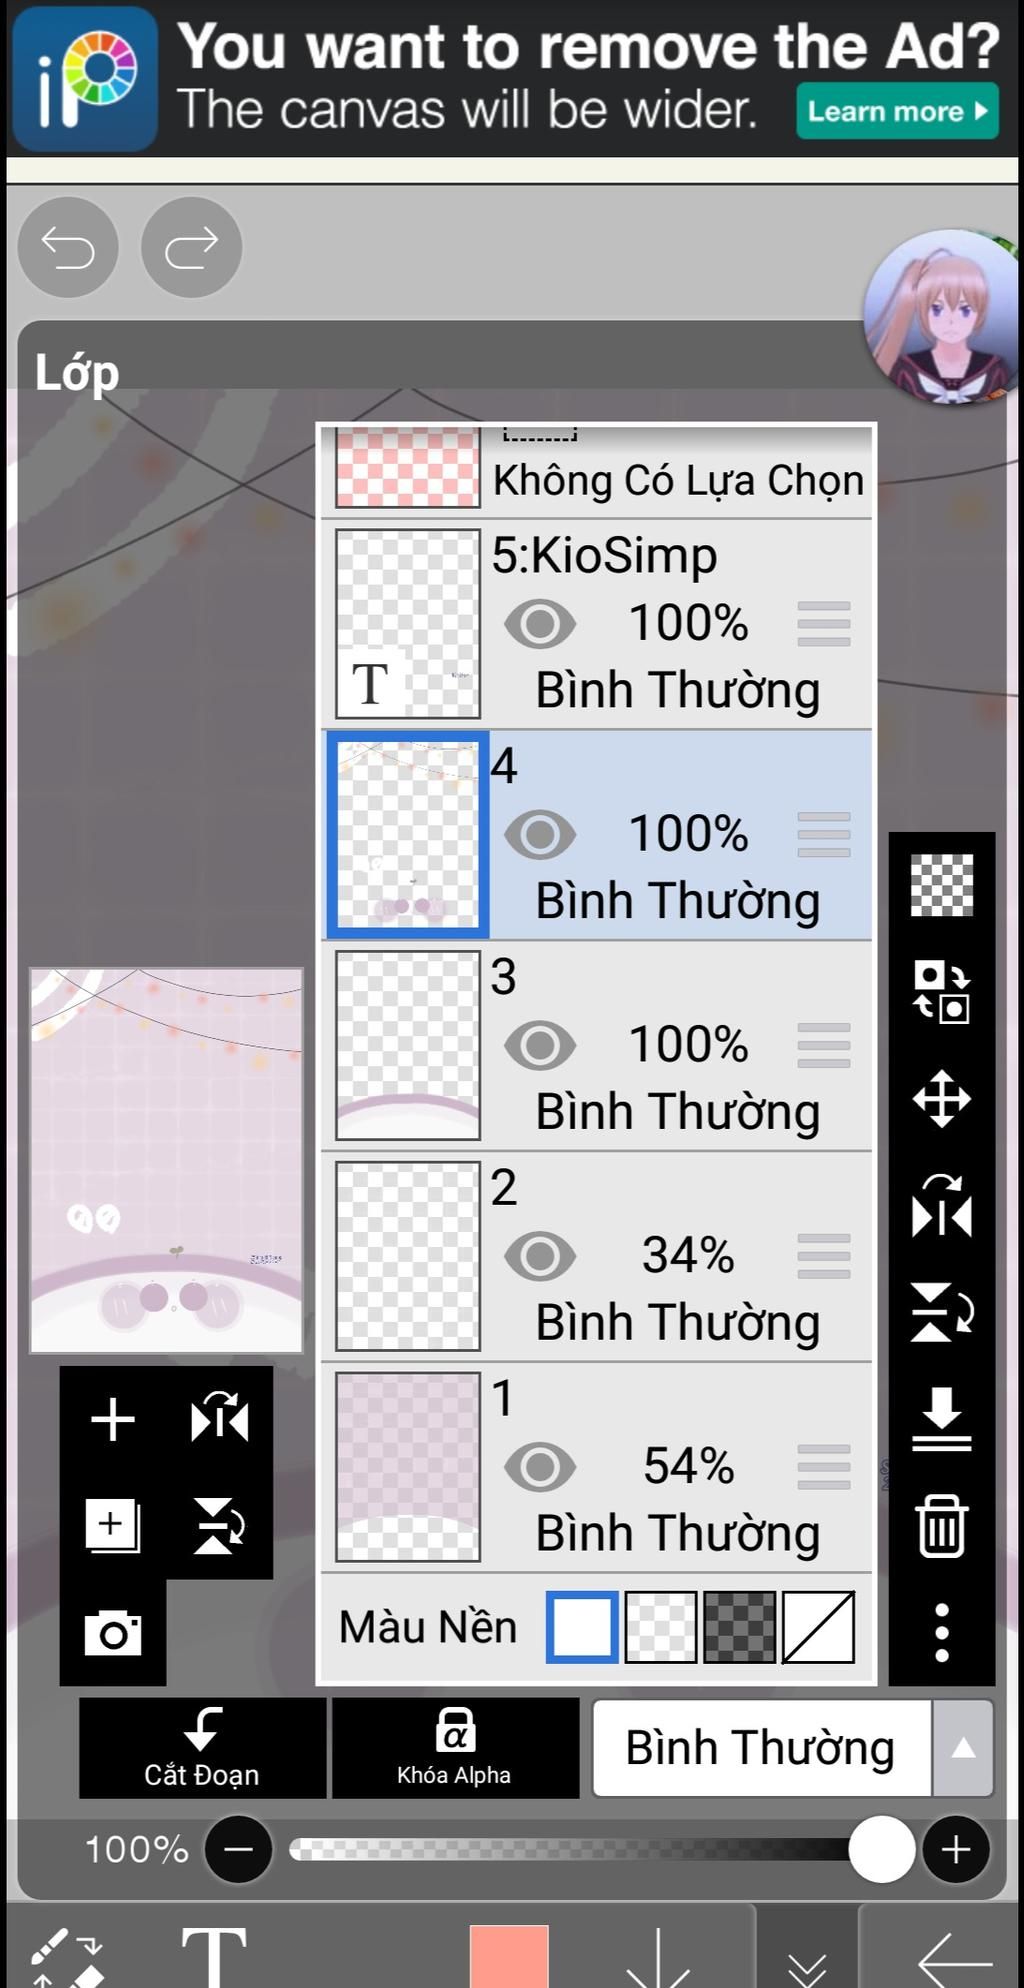Delete layer using the trash icon

click(941, 1526)
